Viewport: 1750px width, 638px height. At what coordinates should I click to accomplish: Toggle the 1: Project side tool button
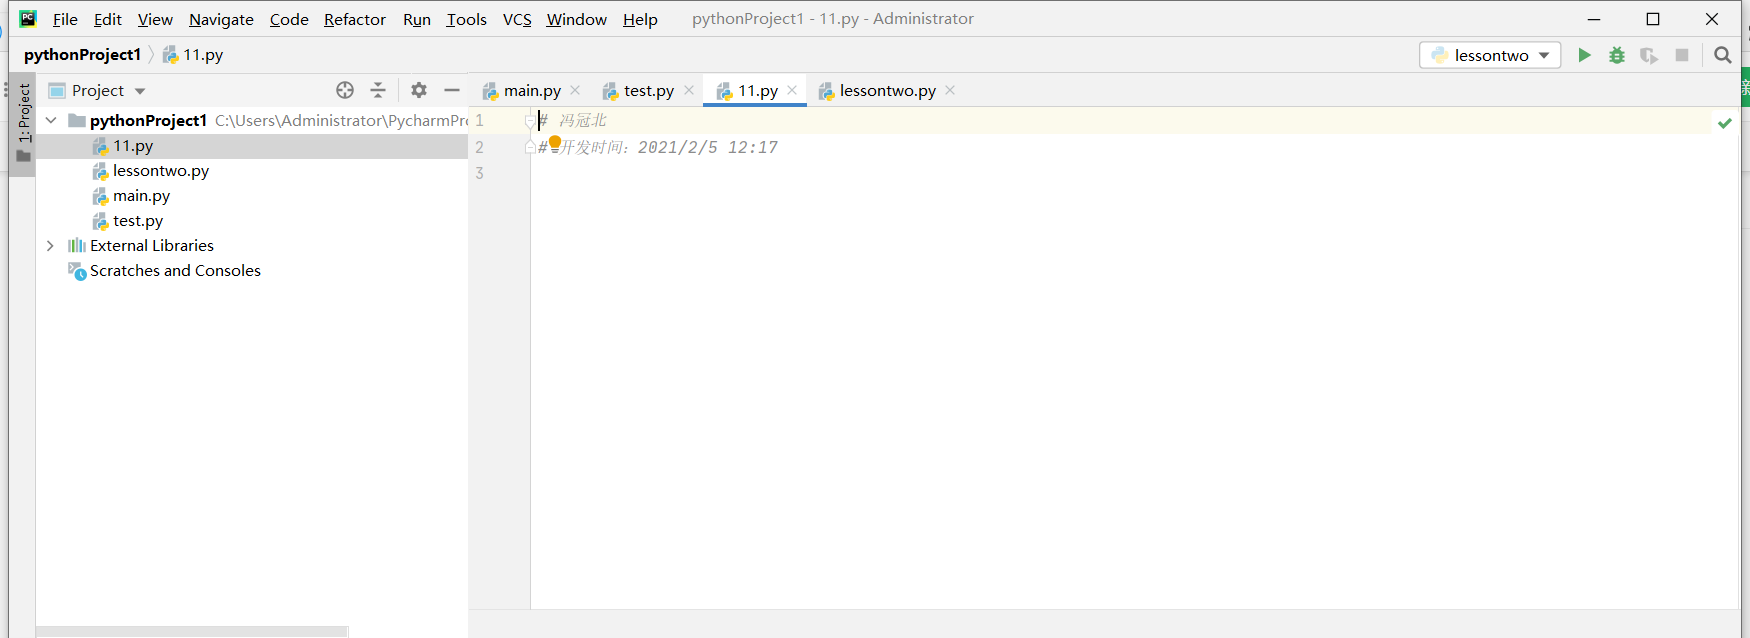(23, 123)
